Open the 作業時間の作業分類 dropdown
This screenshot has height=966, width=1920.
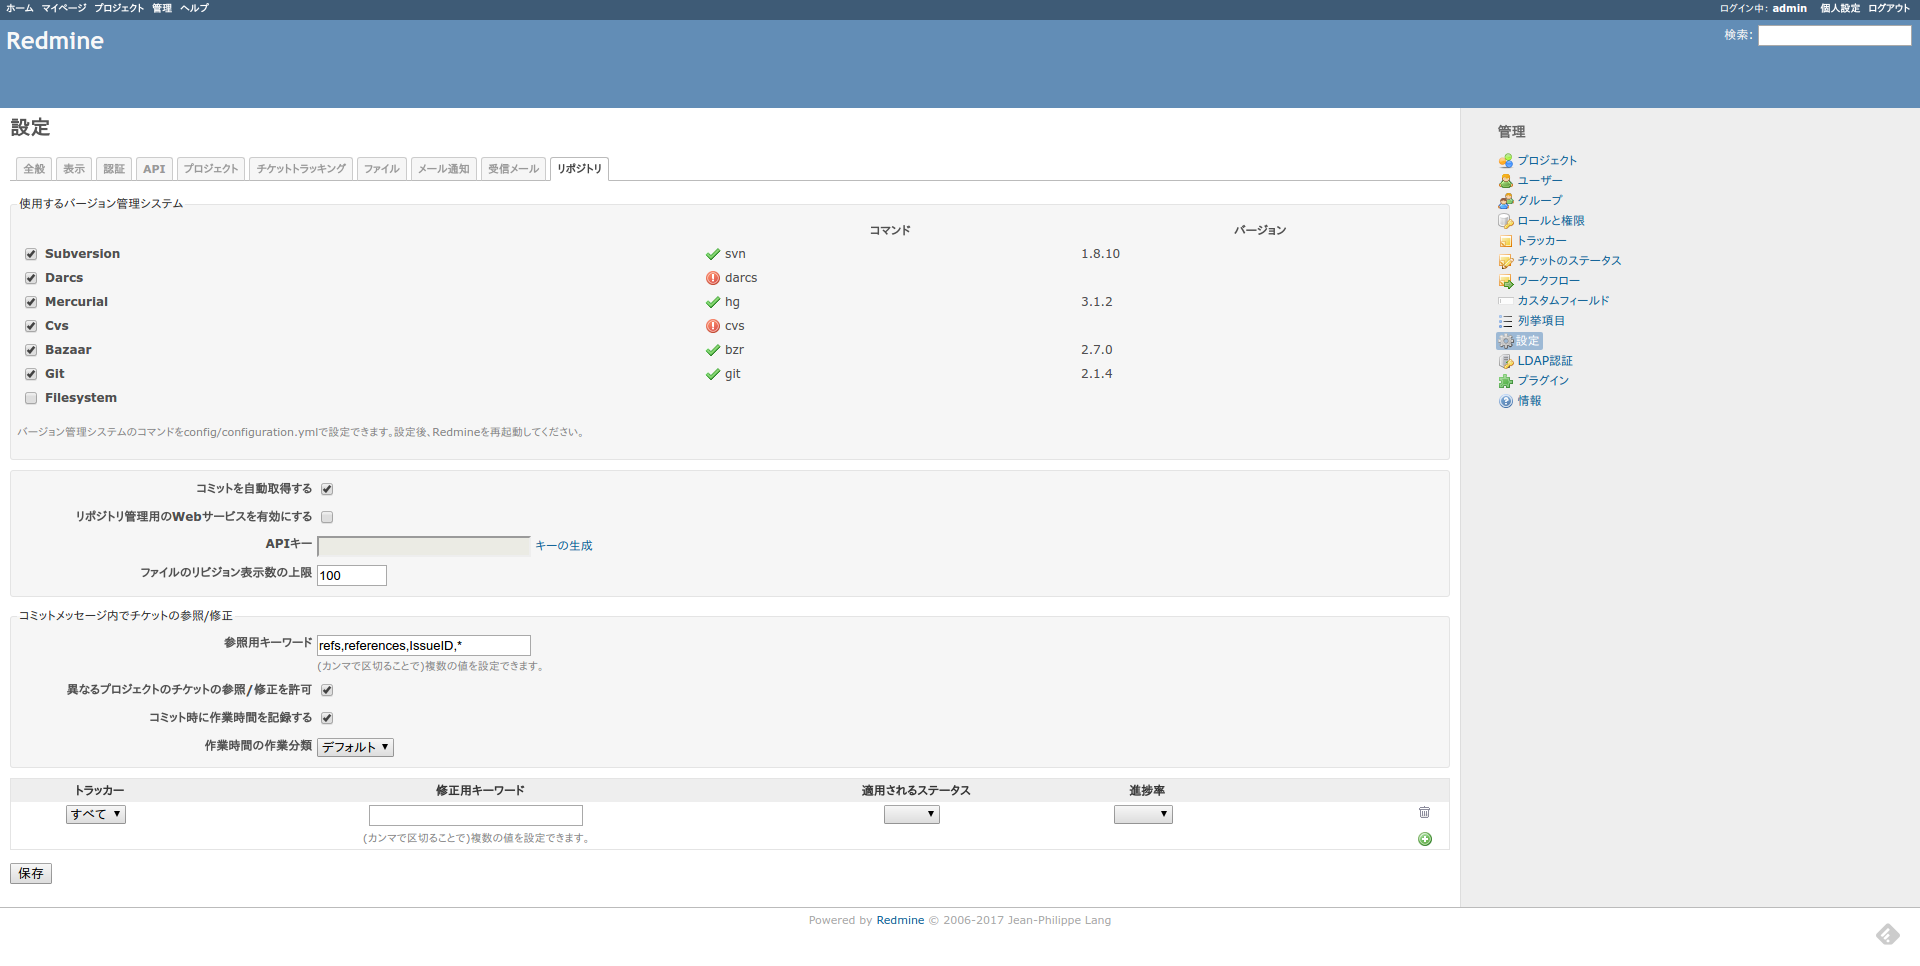coord(354,747)
